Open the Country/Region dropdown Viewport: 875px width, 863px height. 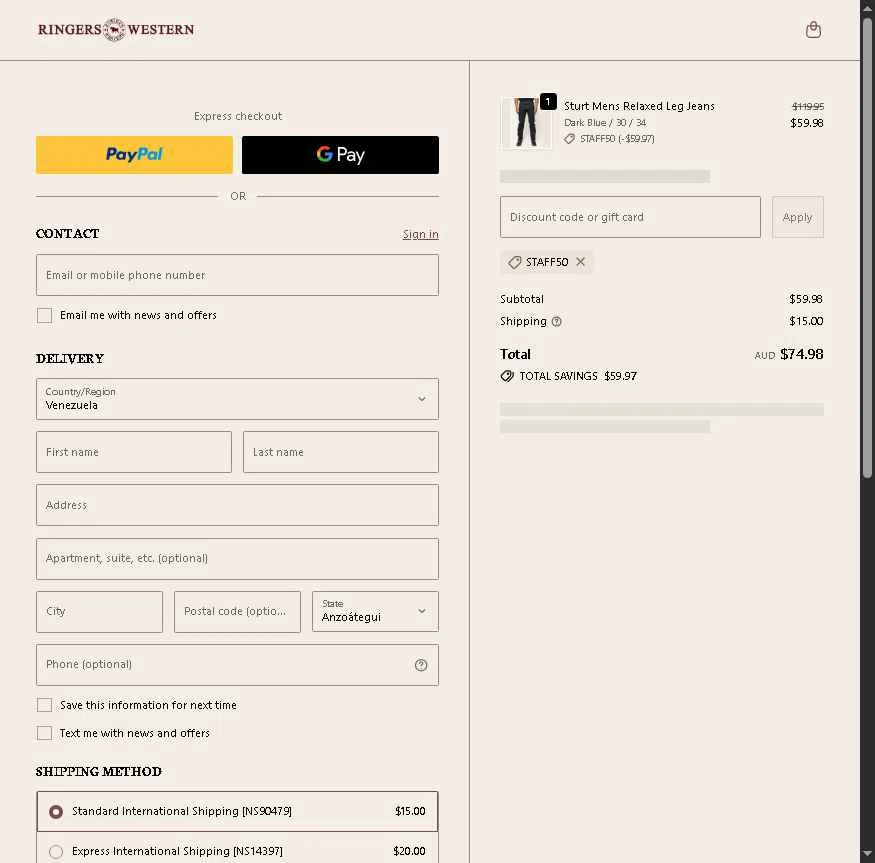point(237,399)
